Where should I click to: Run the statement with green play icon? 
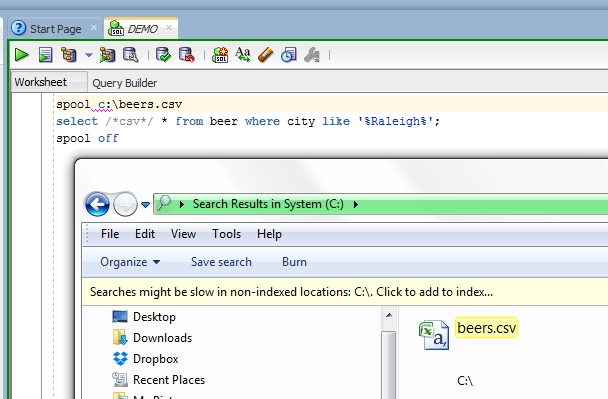point(21,55)
